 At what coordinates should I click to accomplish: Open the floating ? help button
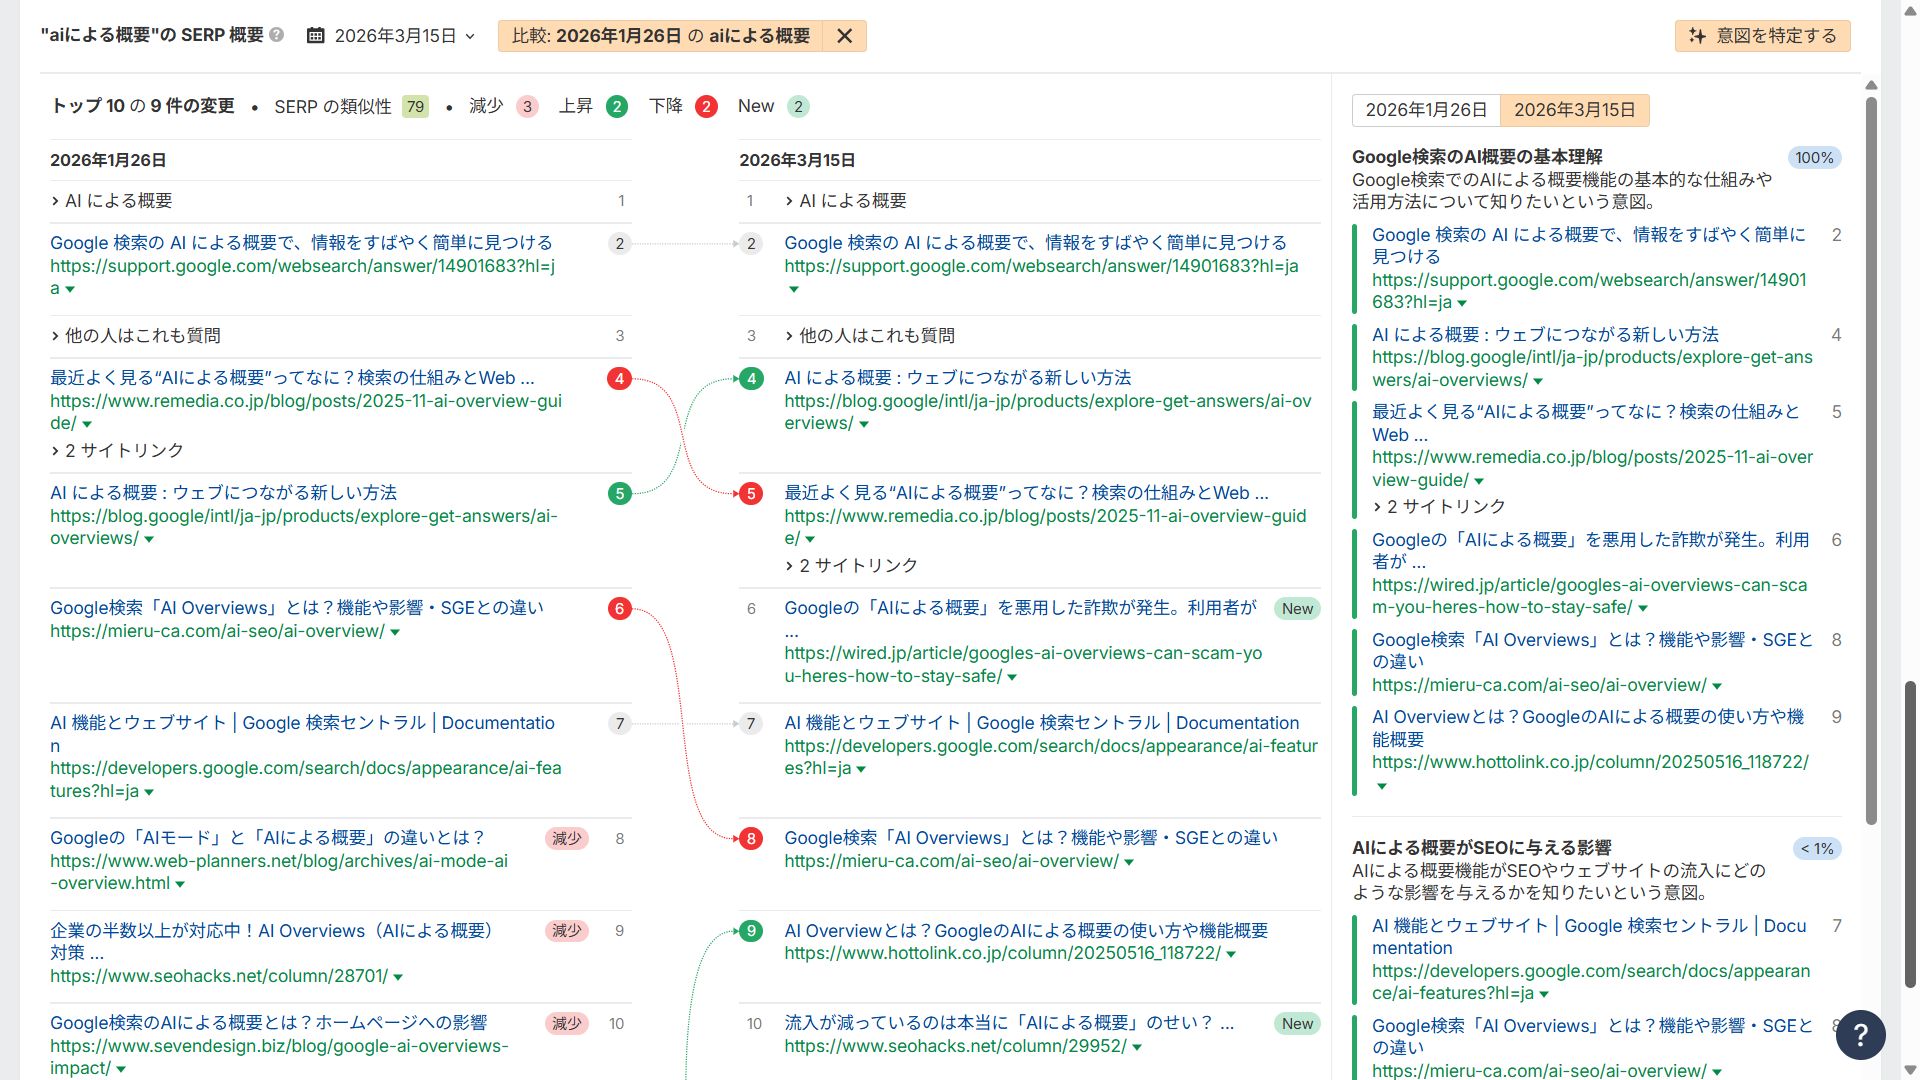point(1860,1035)
